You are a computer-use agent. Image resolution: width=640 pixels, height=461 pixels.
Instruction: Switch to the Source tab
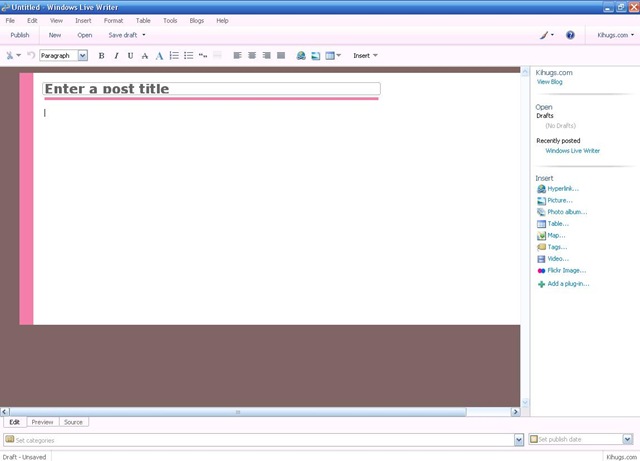pos(73,422)
